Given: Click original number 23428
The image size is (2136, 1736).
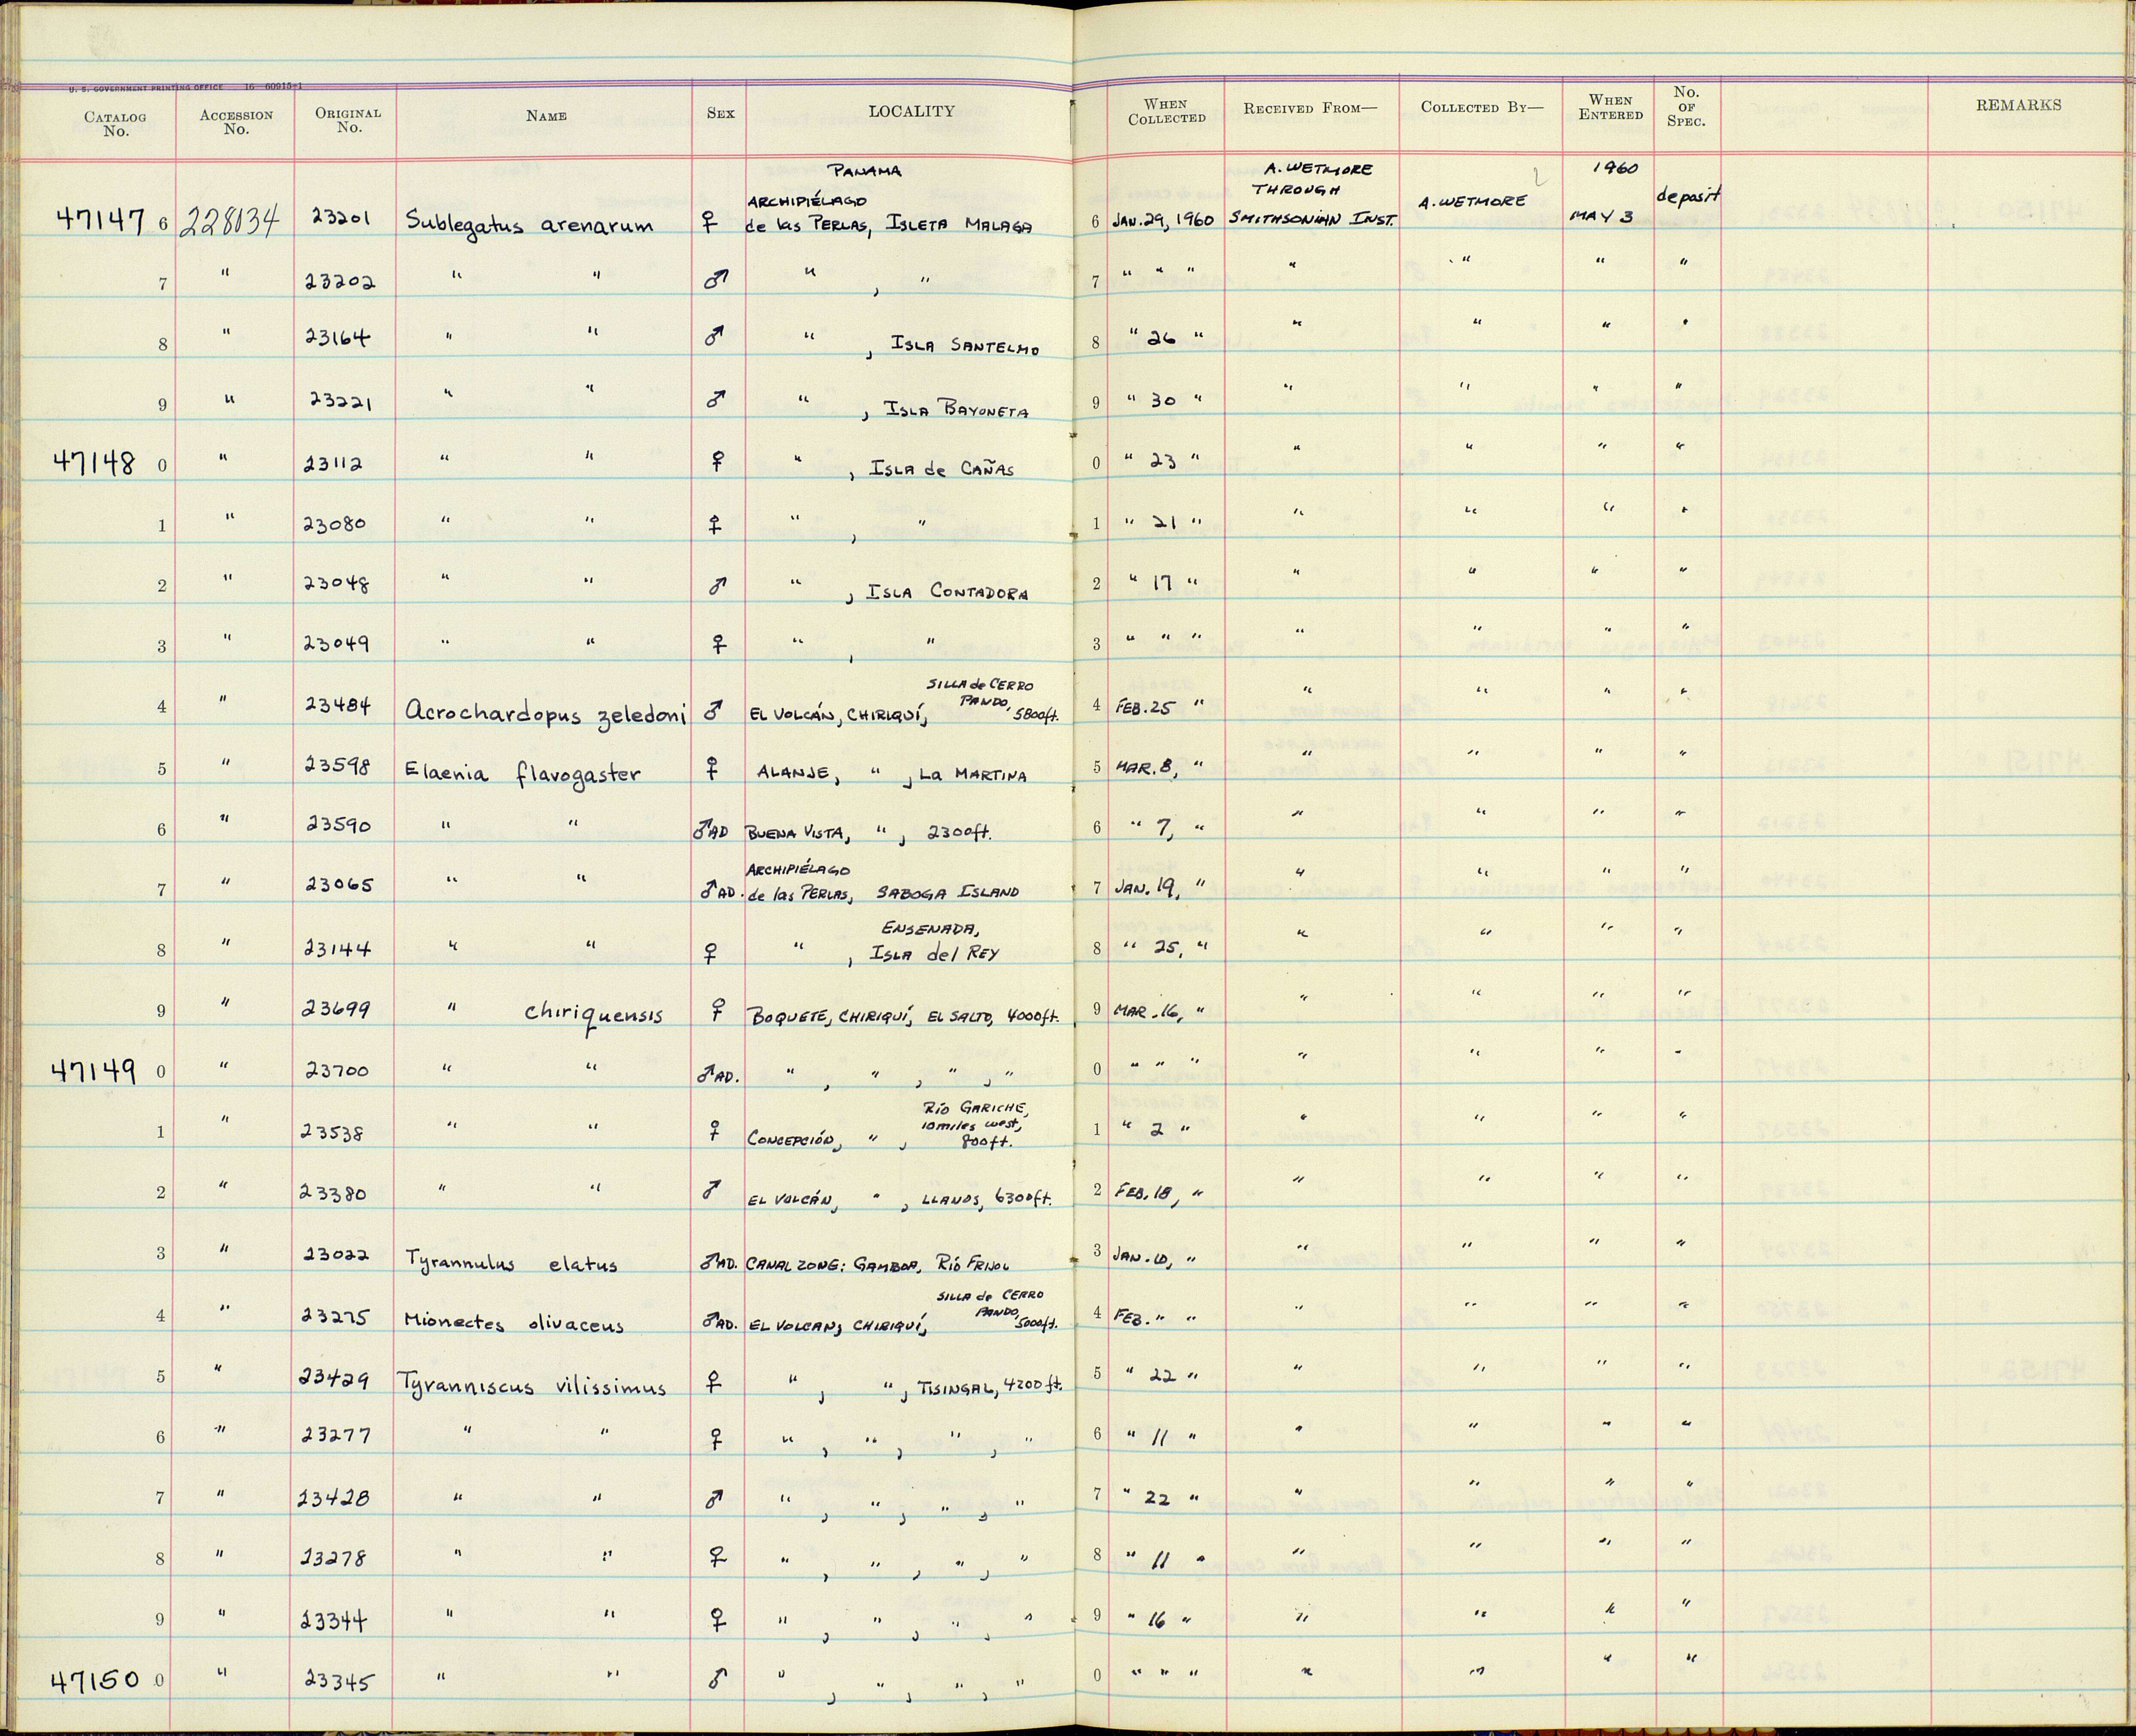Looking at the screenshot, I should click(334, 1498).
